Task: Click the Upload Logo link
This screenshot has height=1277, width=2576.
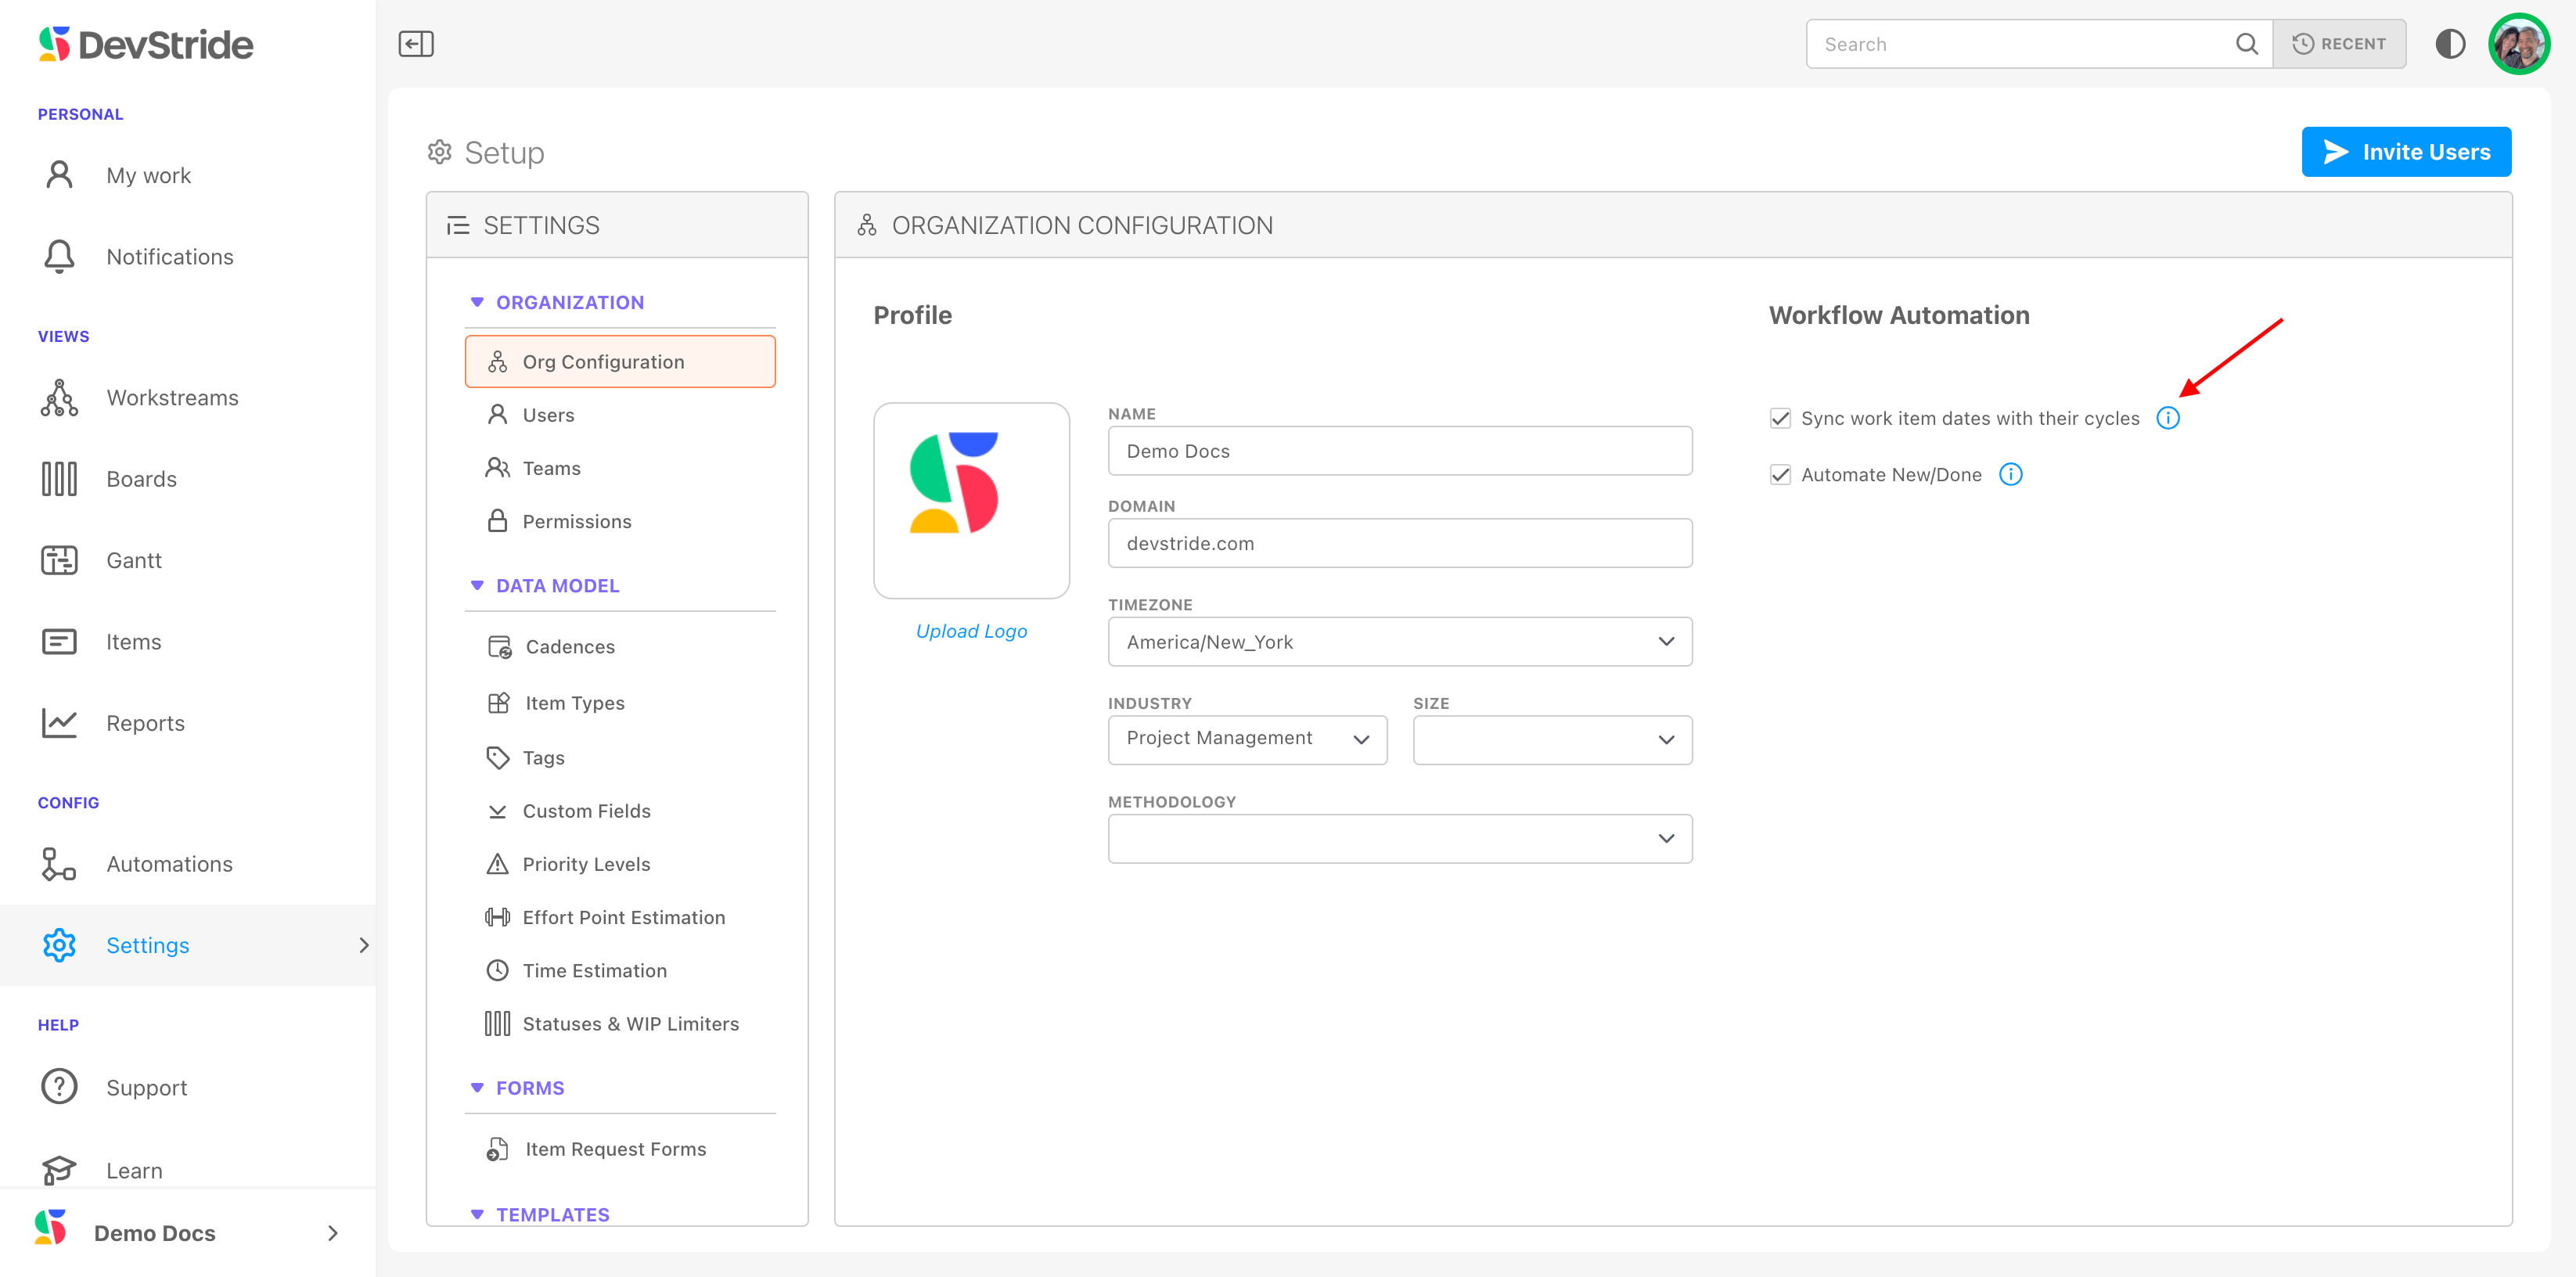Action: tap(970, 631)
